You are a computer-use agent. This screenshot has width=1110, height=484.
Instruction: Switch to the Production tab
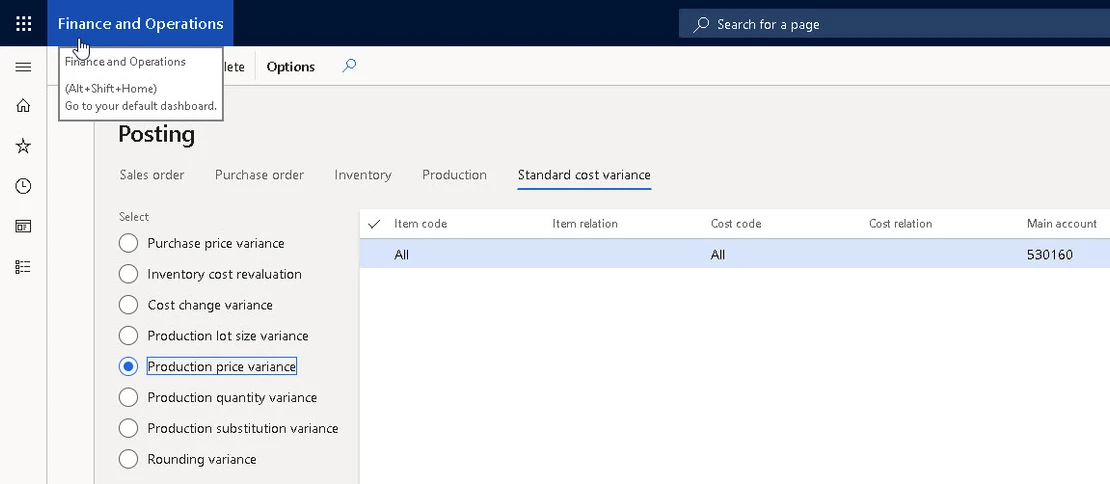coord(454,175)
